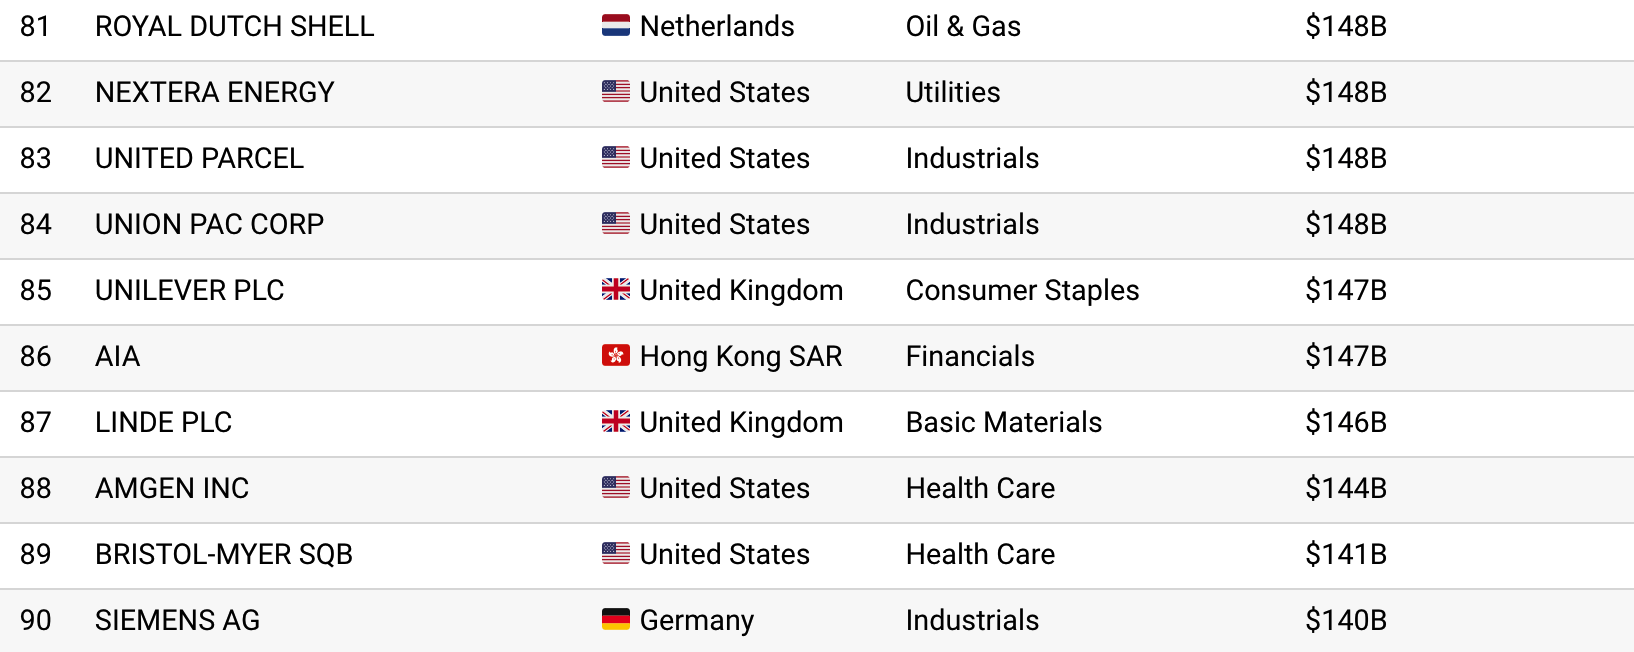Image resolution: width=1634 pixels, height=652 pixels.
Task: Open the UNITED PARCEL company entry
Action: pos(199,158)
